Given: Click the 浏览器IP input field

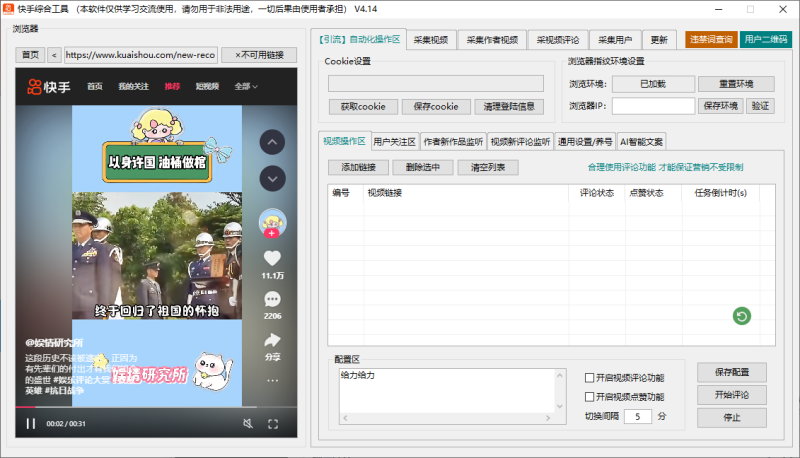Looking at the screenshot, I should click(653, 105).
